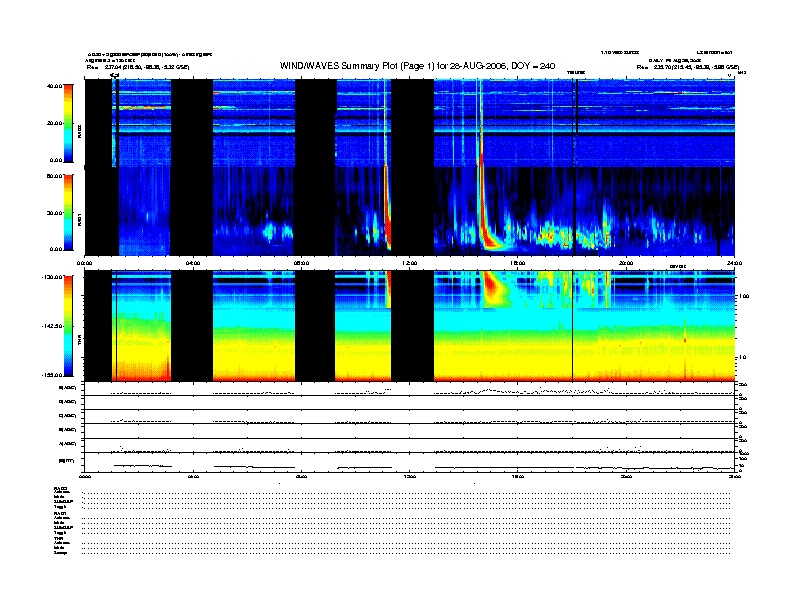This screenshot has width=792, height=612.
Task: Click the -155.00 label on TNR scale
Action: coord(52,375)
